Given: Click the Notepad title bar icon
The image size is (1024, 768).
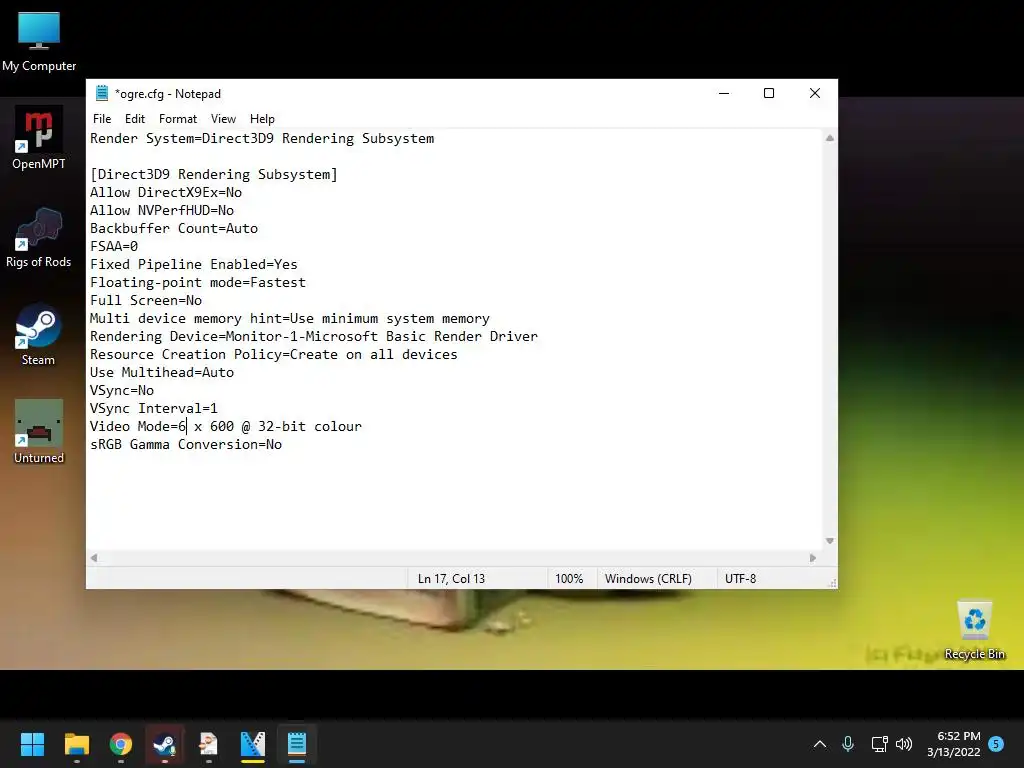Looking at the screenshot, I should (101, 93).
